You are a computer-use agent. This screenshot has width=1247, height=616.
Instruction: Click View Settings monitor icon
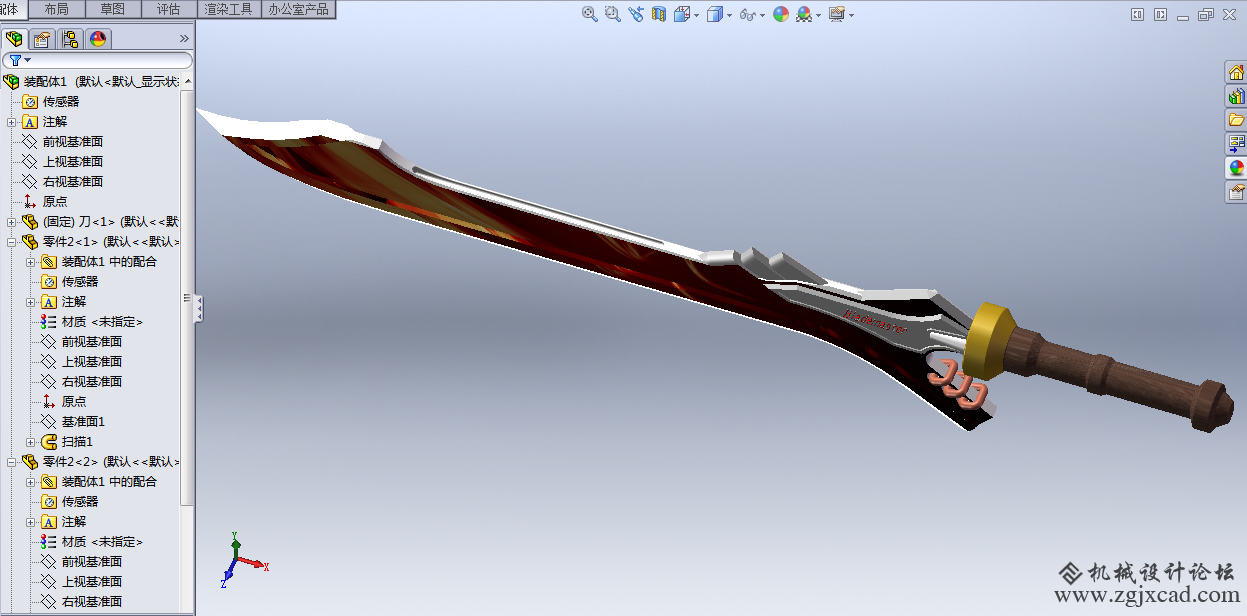pyautogui.click(x=836, y=14)
